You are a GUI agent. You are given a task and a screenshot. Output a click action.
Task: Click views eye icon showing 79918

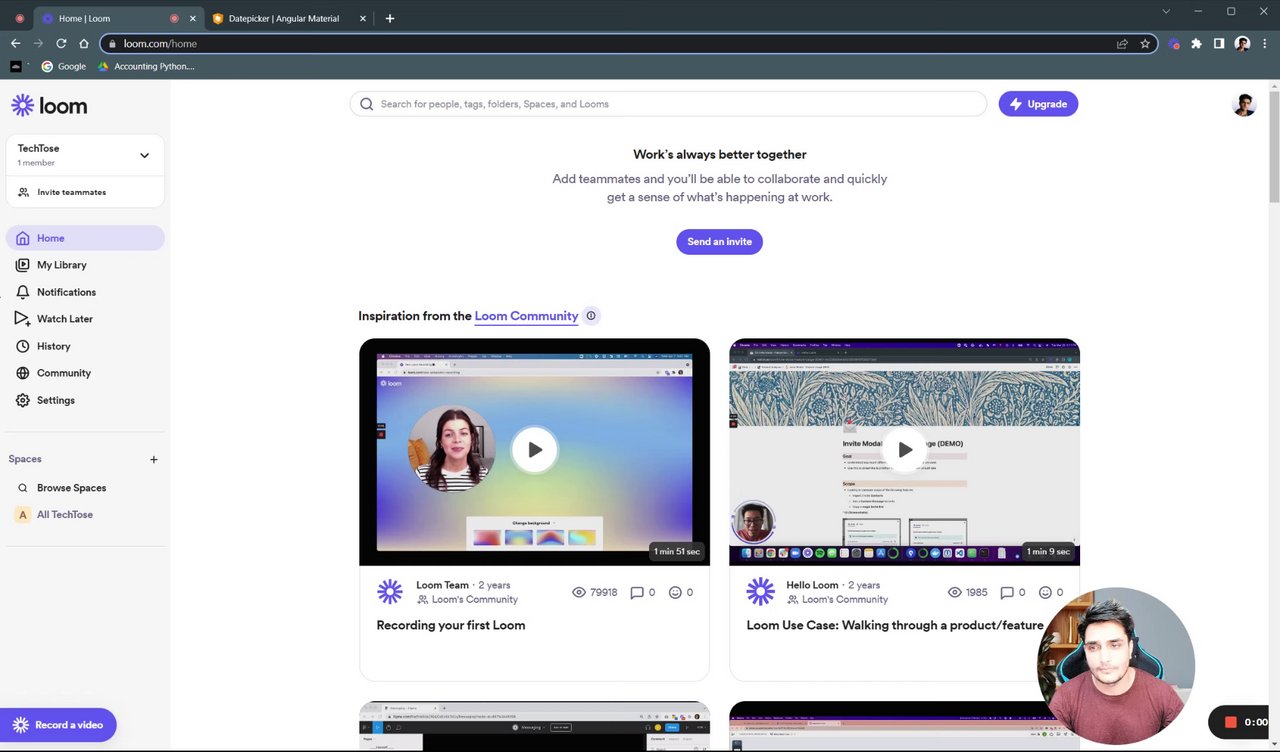(x=578, y=592)
